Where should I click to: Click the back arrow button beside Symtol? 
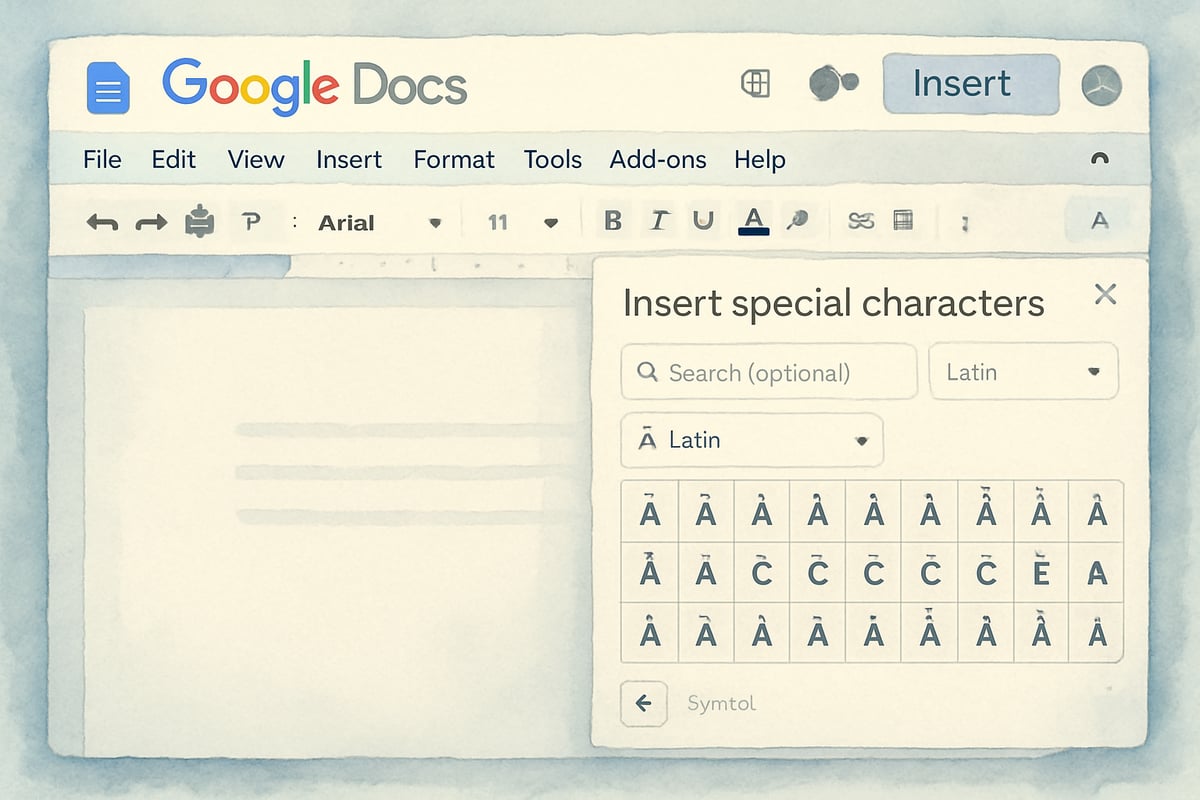[644, 703]
